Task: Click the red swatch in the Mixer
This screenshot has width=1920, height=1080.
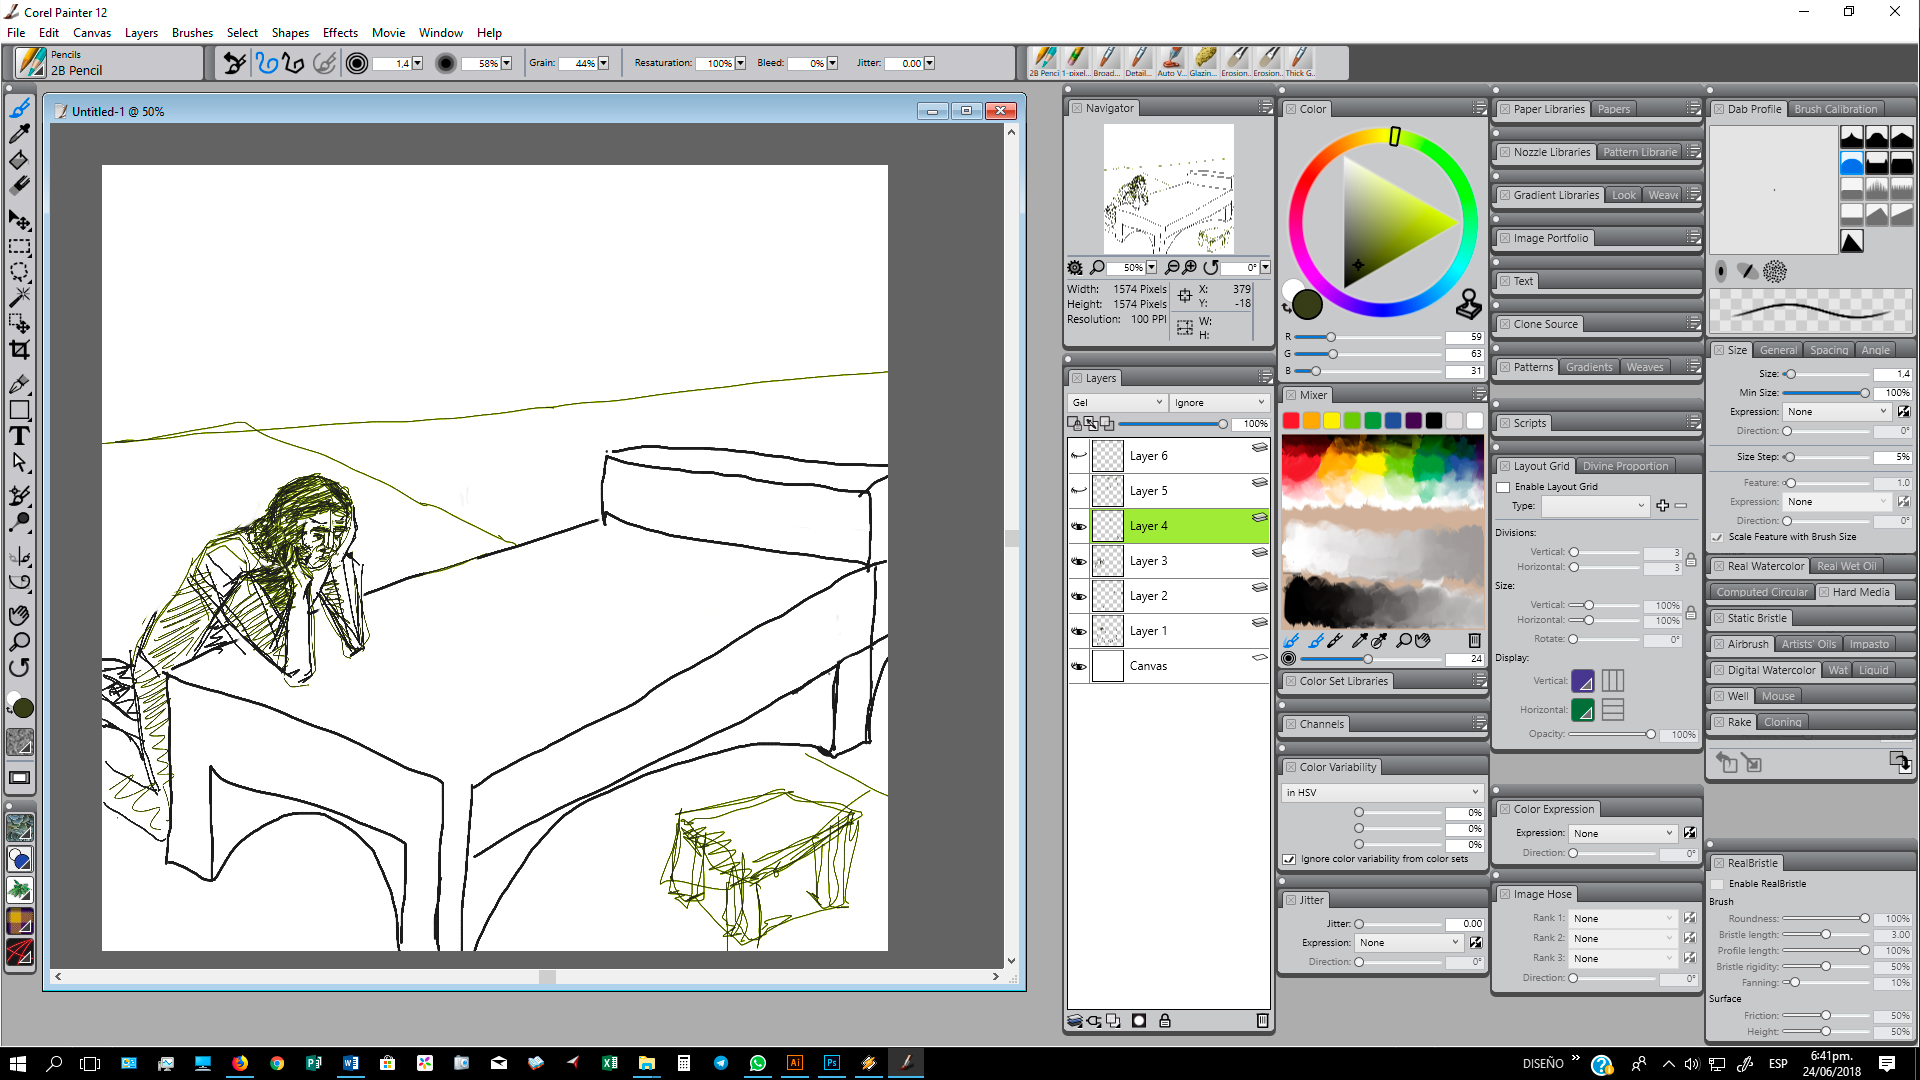Action: point(1291,421)
